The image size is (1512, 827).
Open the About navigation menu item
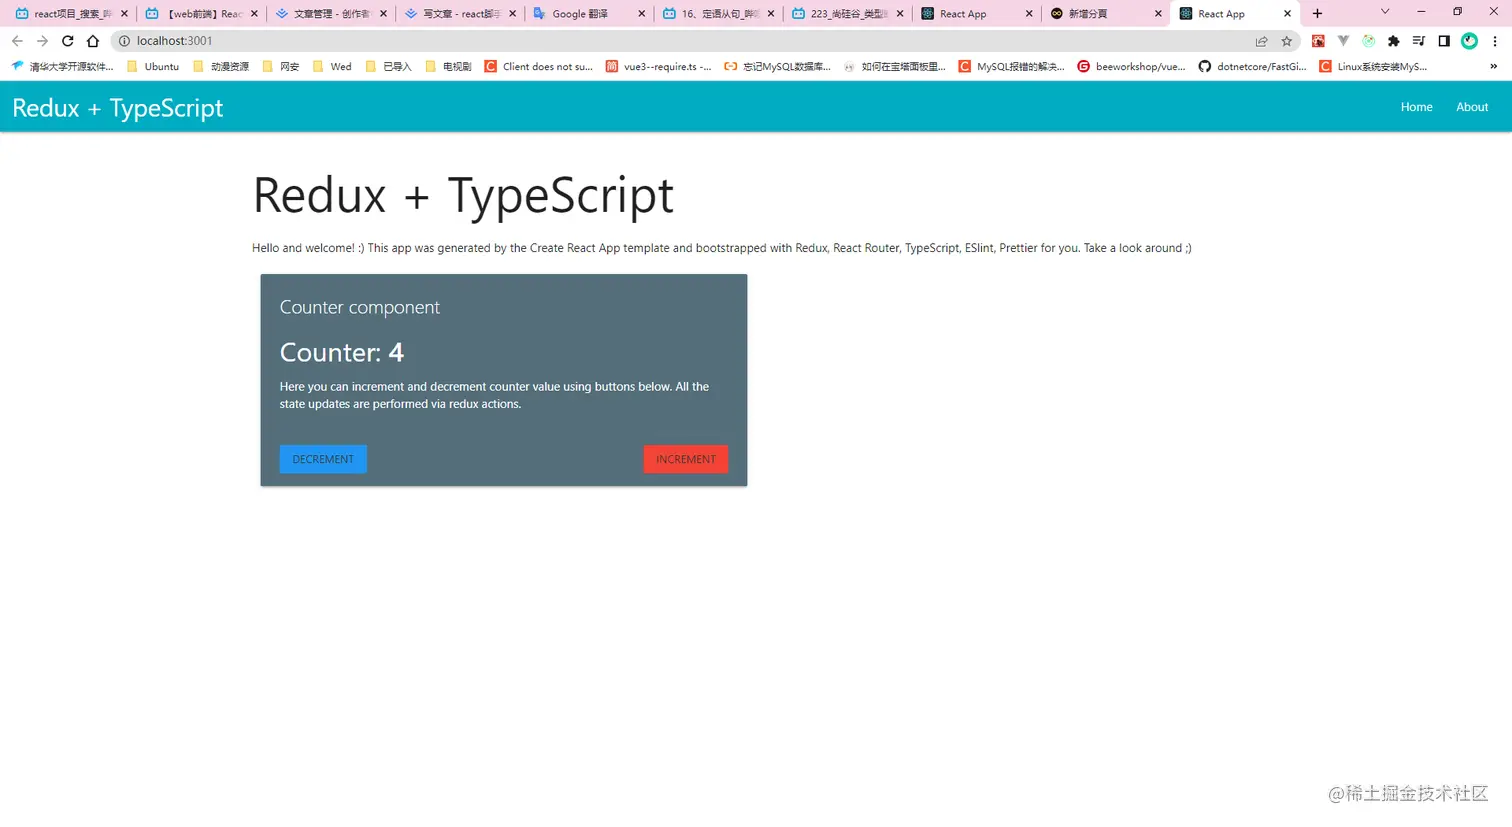pos(1471,107)
